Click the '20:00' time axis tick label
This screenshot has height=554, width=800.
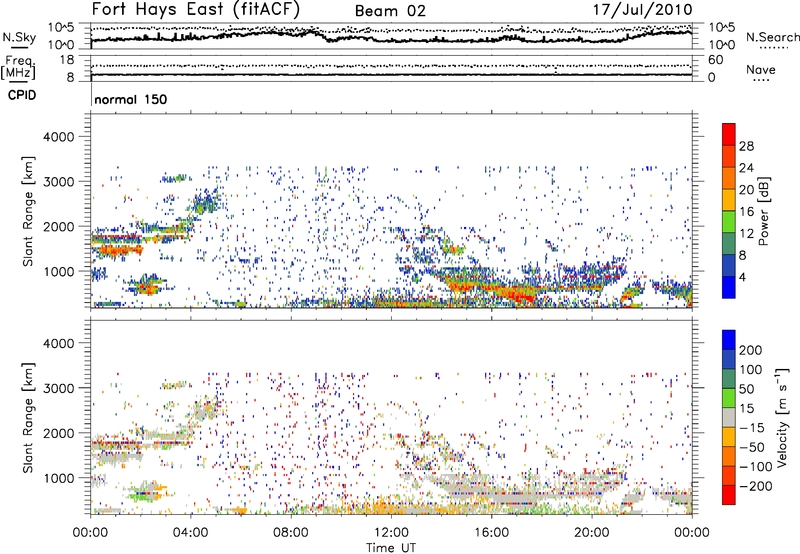coord(592,533)
